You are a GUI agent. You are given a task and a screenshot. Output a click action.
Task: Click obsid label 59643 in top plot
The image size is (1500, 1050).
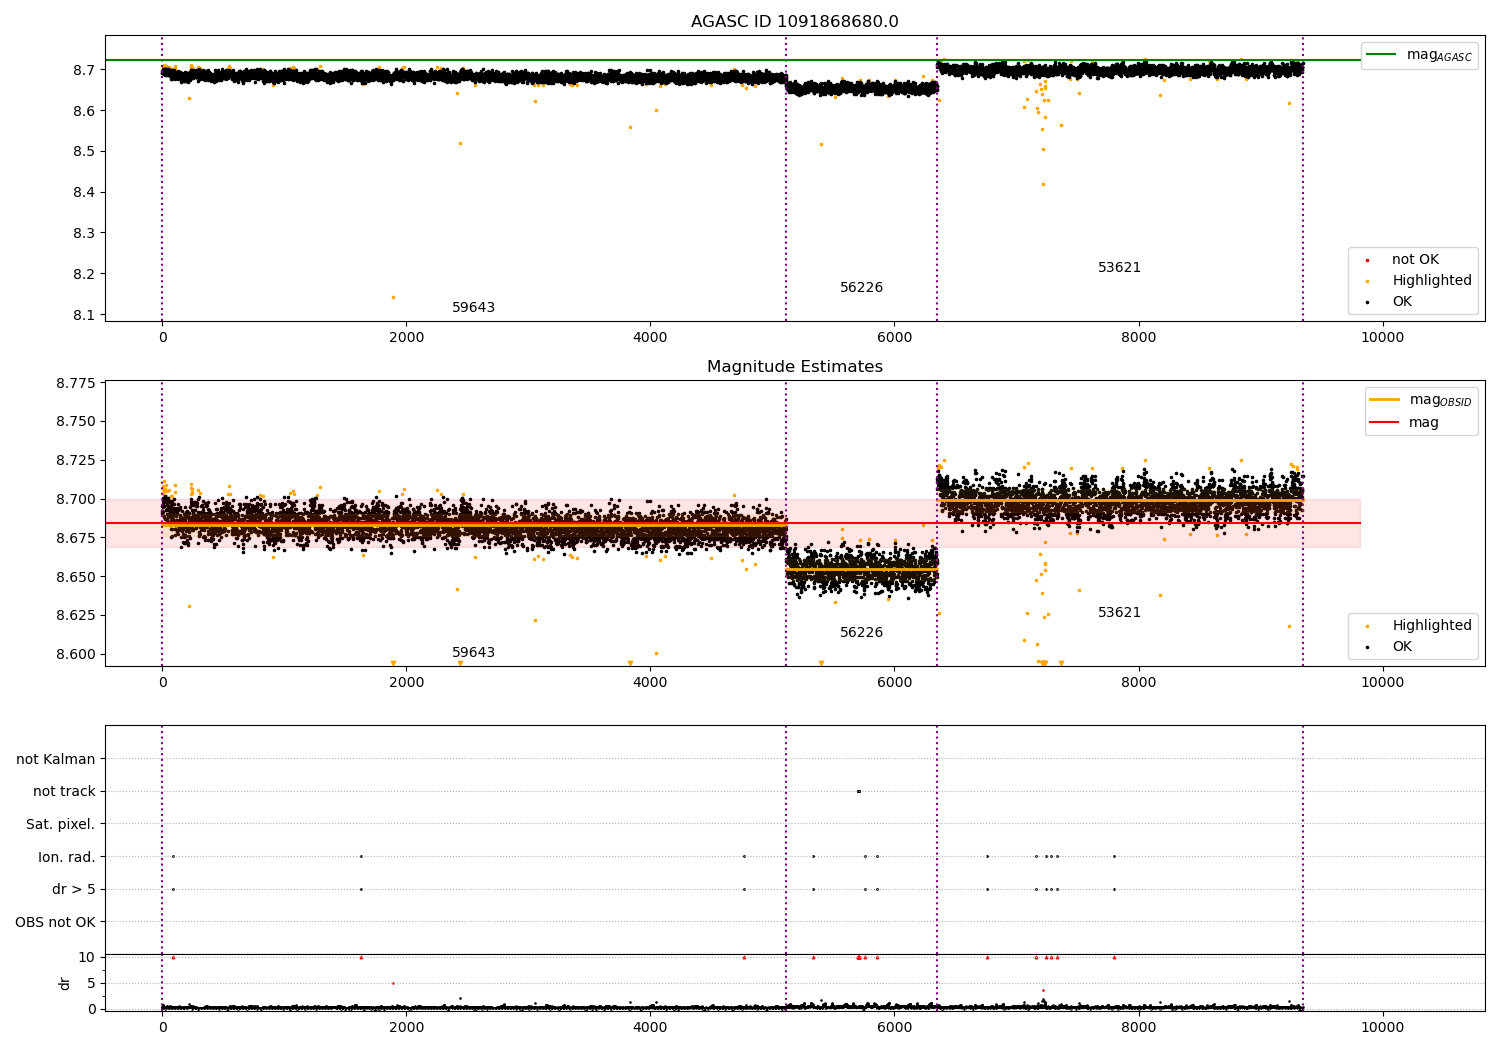[473, 308]
